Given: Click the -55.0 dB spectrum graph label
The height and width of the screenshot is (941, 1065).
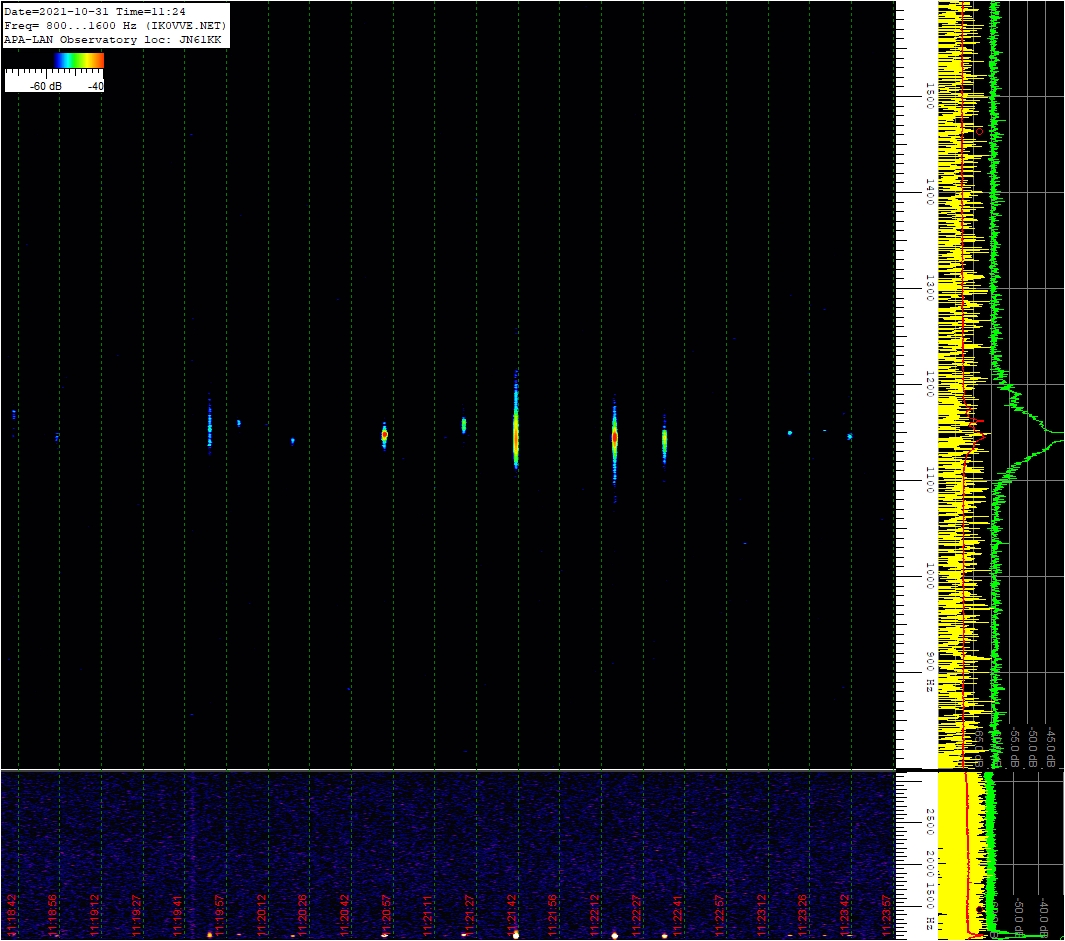Looking at the screenshot, I should 1014,747.
